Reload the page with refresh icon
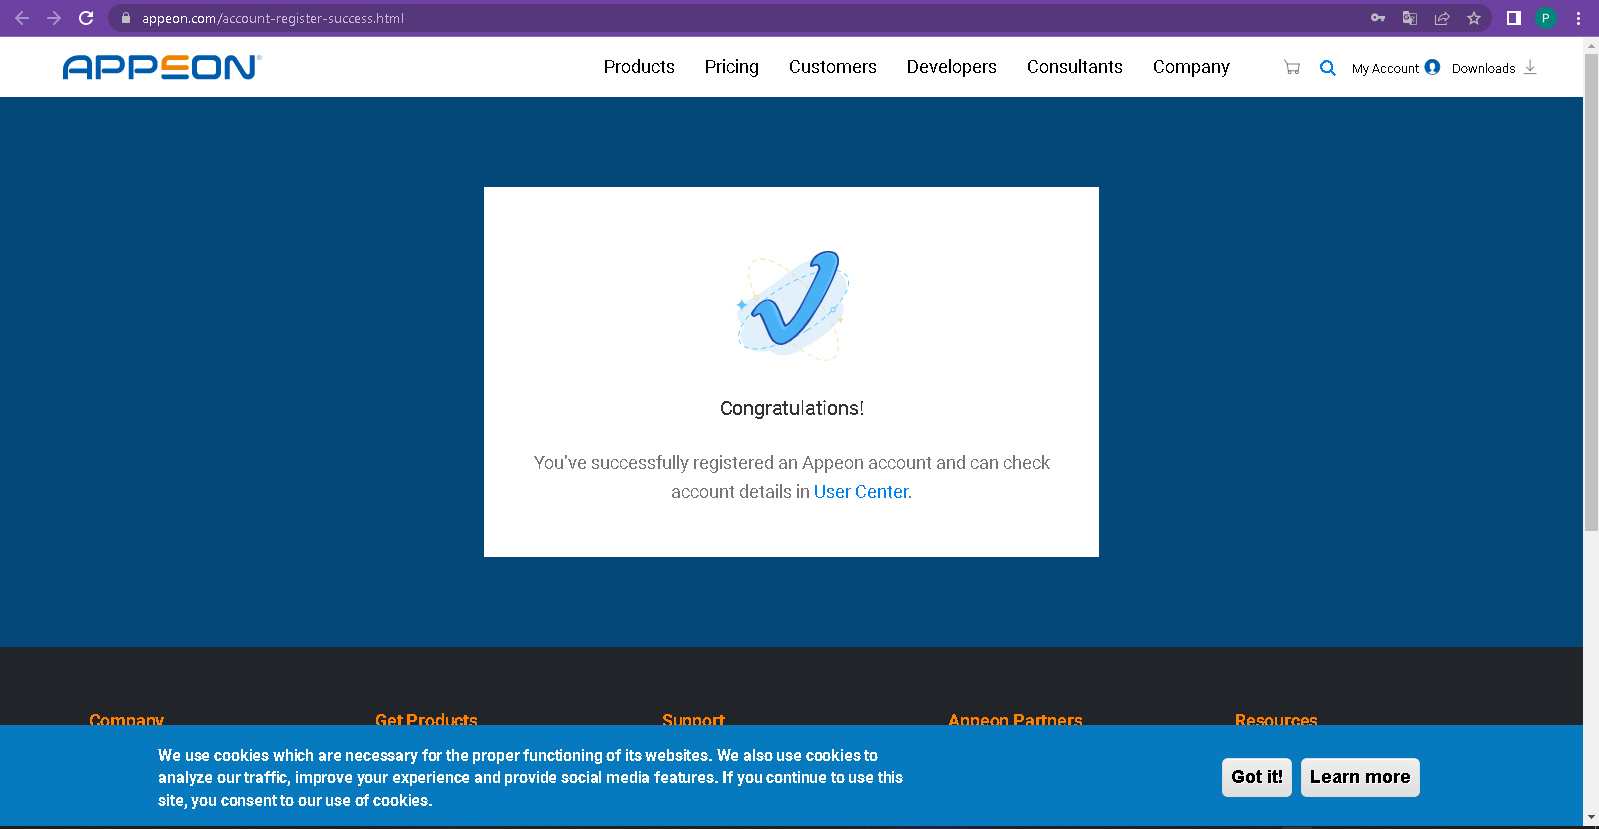This screenshot has height=829, width=1599. pyautogui.click(x=86, y=18)
